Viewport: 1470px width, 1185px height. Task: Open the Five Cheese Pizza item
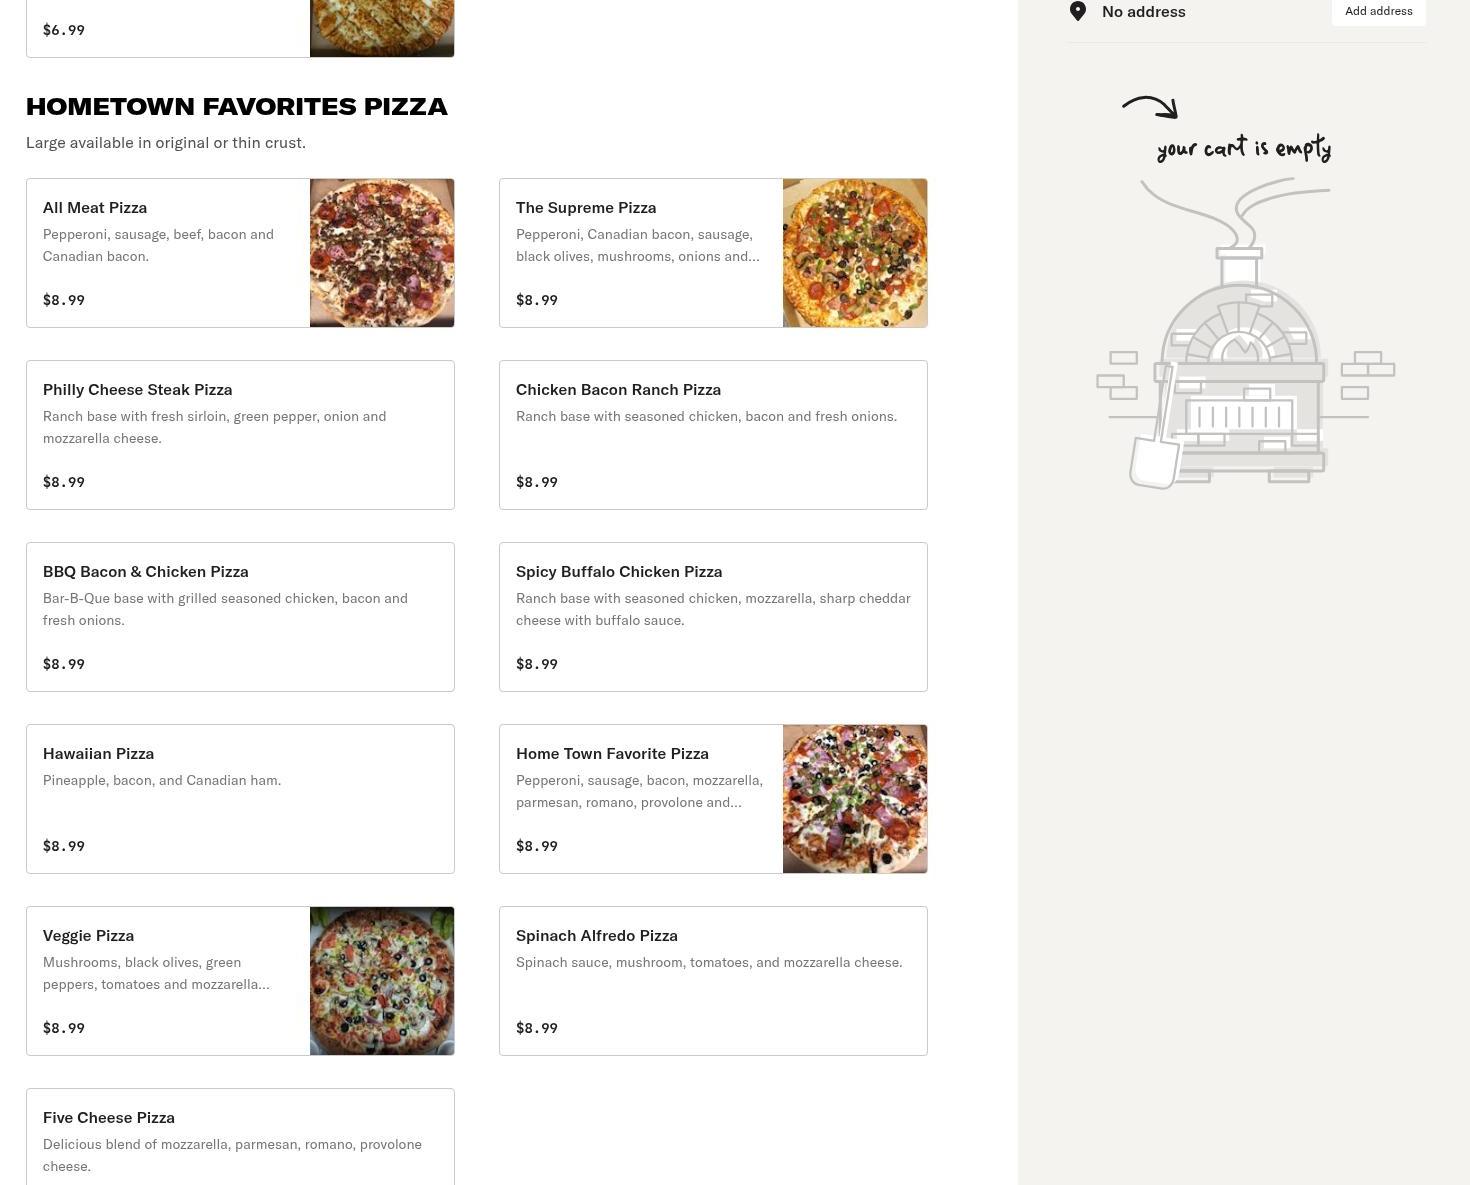tap(240, 1137)
